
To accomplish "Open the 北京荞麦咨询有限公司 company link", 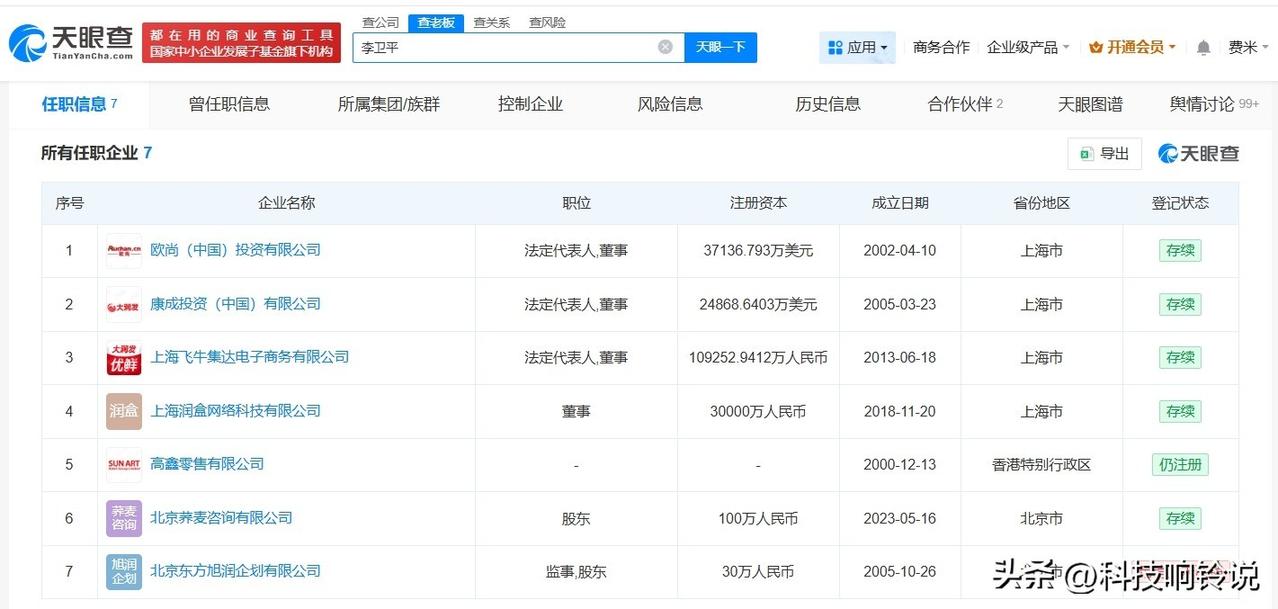I will pyautogui.click(x=222, y=518).
